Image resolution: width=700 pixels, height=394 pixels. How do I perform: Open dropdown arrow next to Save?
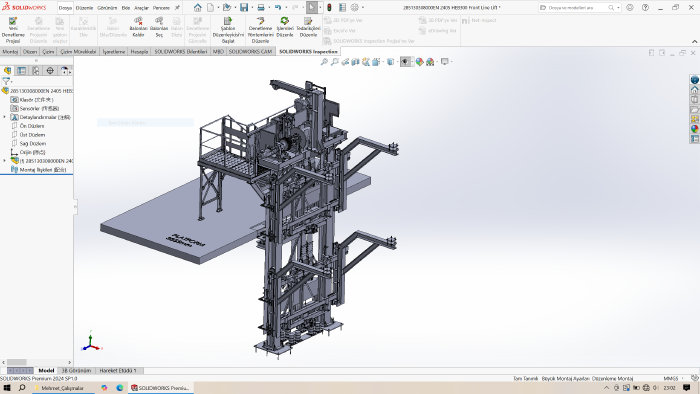coord(252,8)
